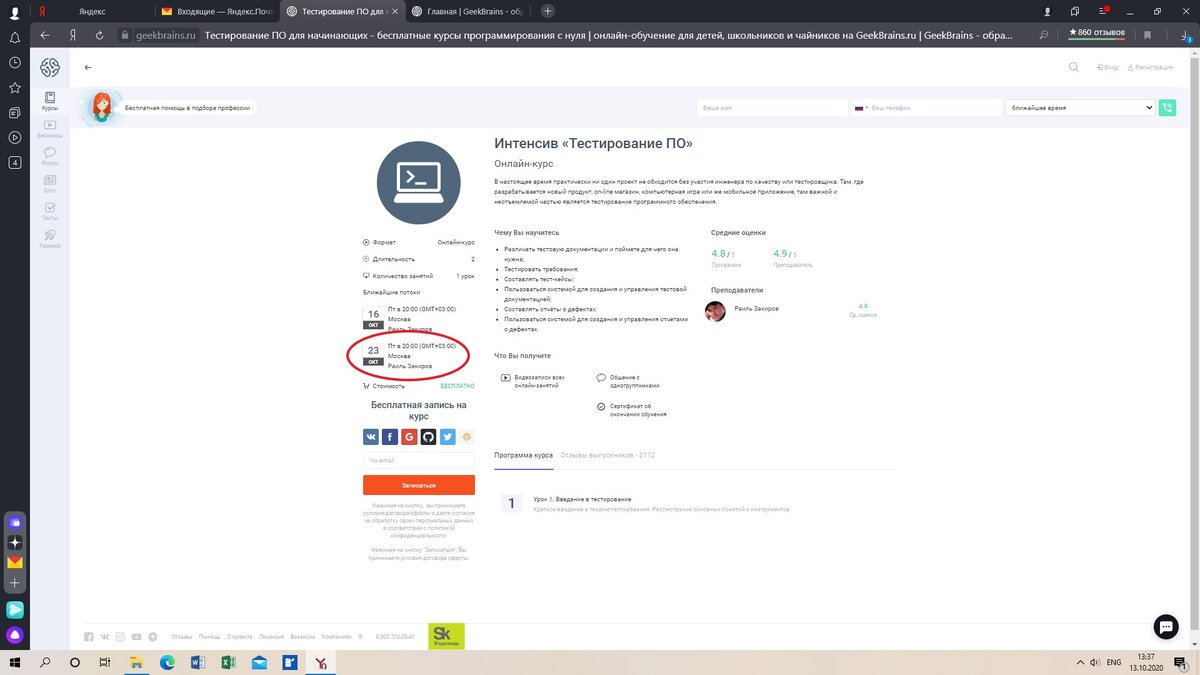The image size is (1200, 675).
Task: Reload the page with refresh button
Action: (x=99, y=34)
